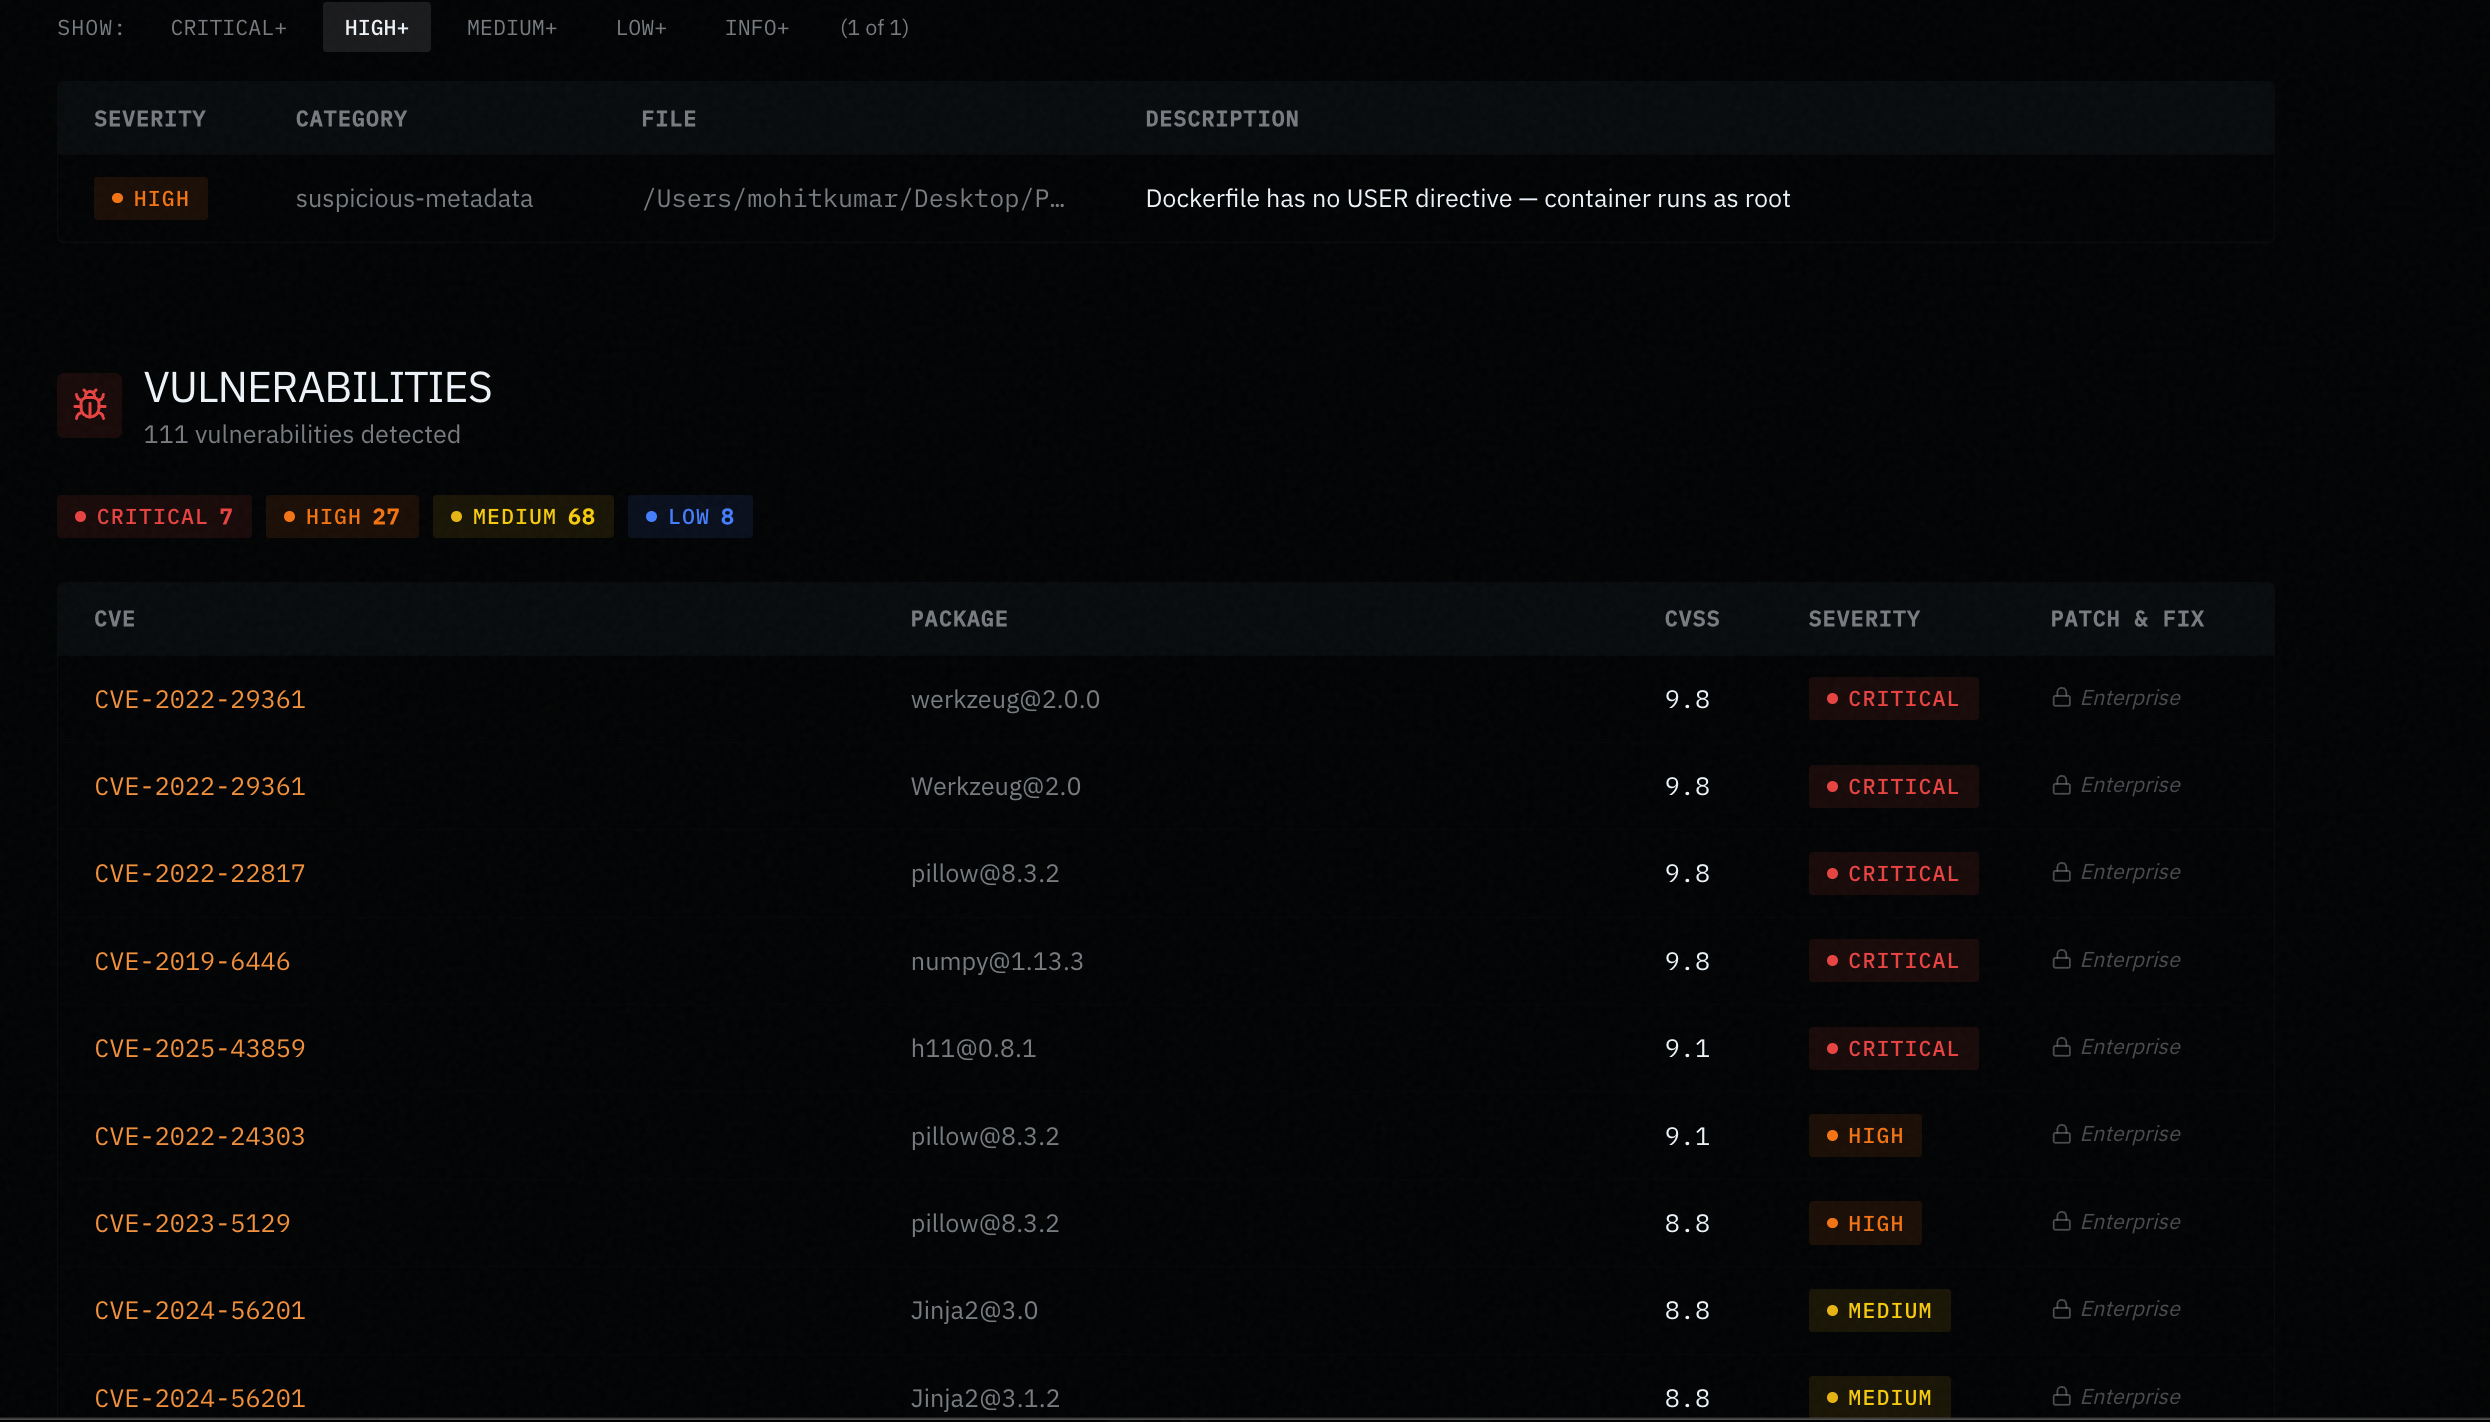Filter vulnerabilities by CRITICAL 7 badge
The width and height of the screenshot is (2490, 1422).
click(154, 517)
